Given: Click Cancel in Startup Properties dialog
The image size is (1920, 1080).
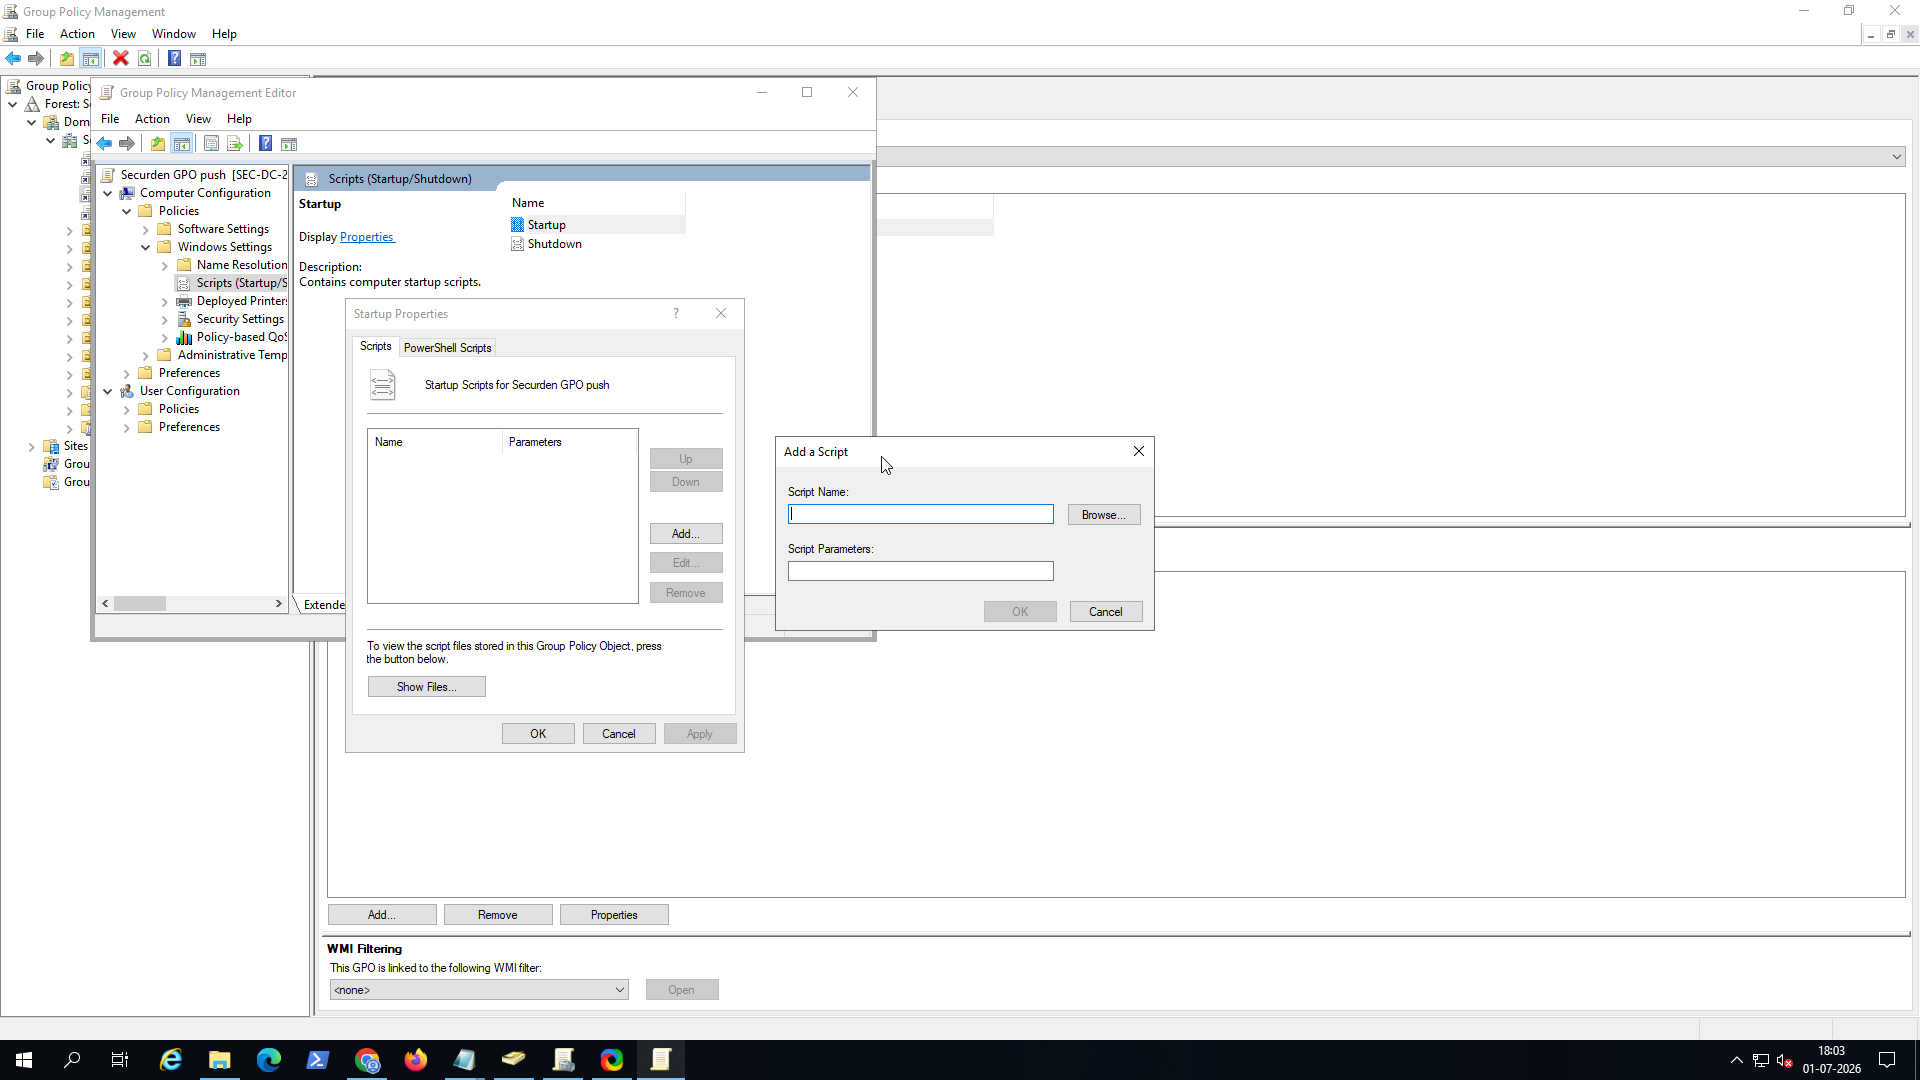Looking at the screenshot, I should click(x=619, y=734).
